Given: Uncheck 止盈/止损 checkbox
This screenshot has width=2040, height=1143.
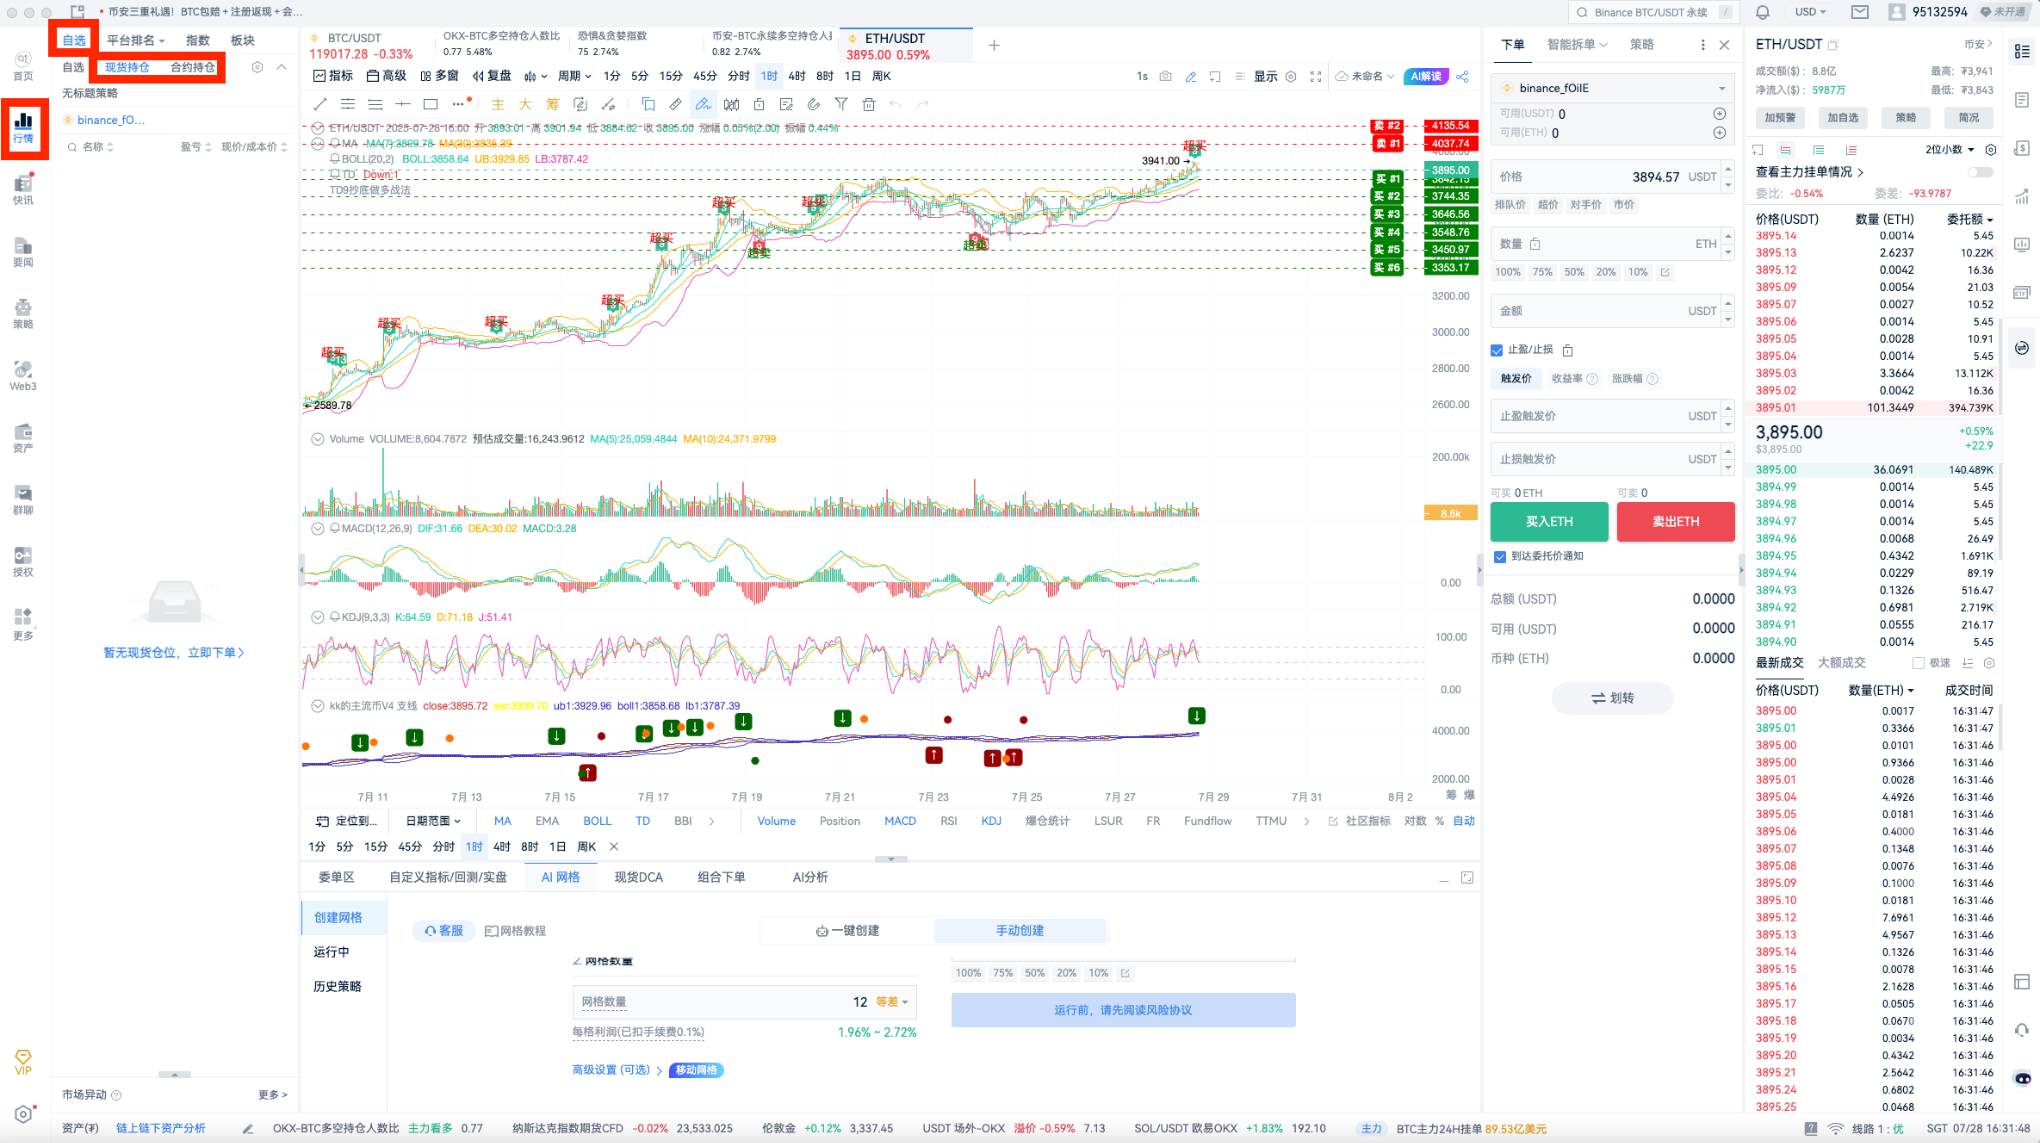Looking at the screenshot, I should coord(1497,350).
